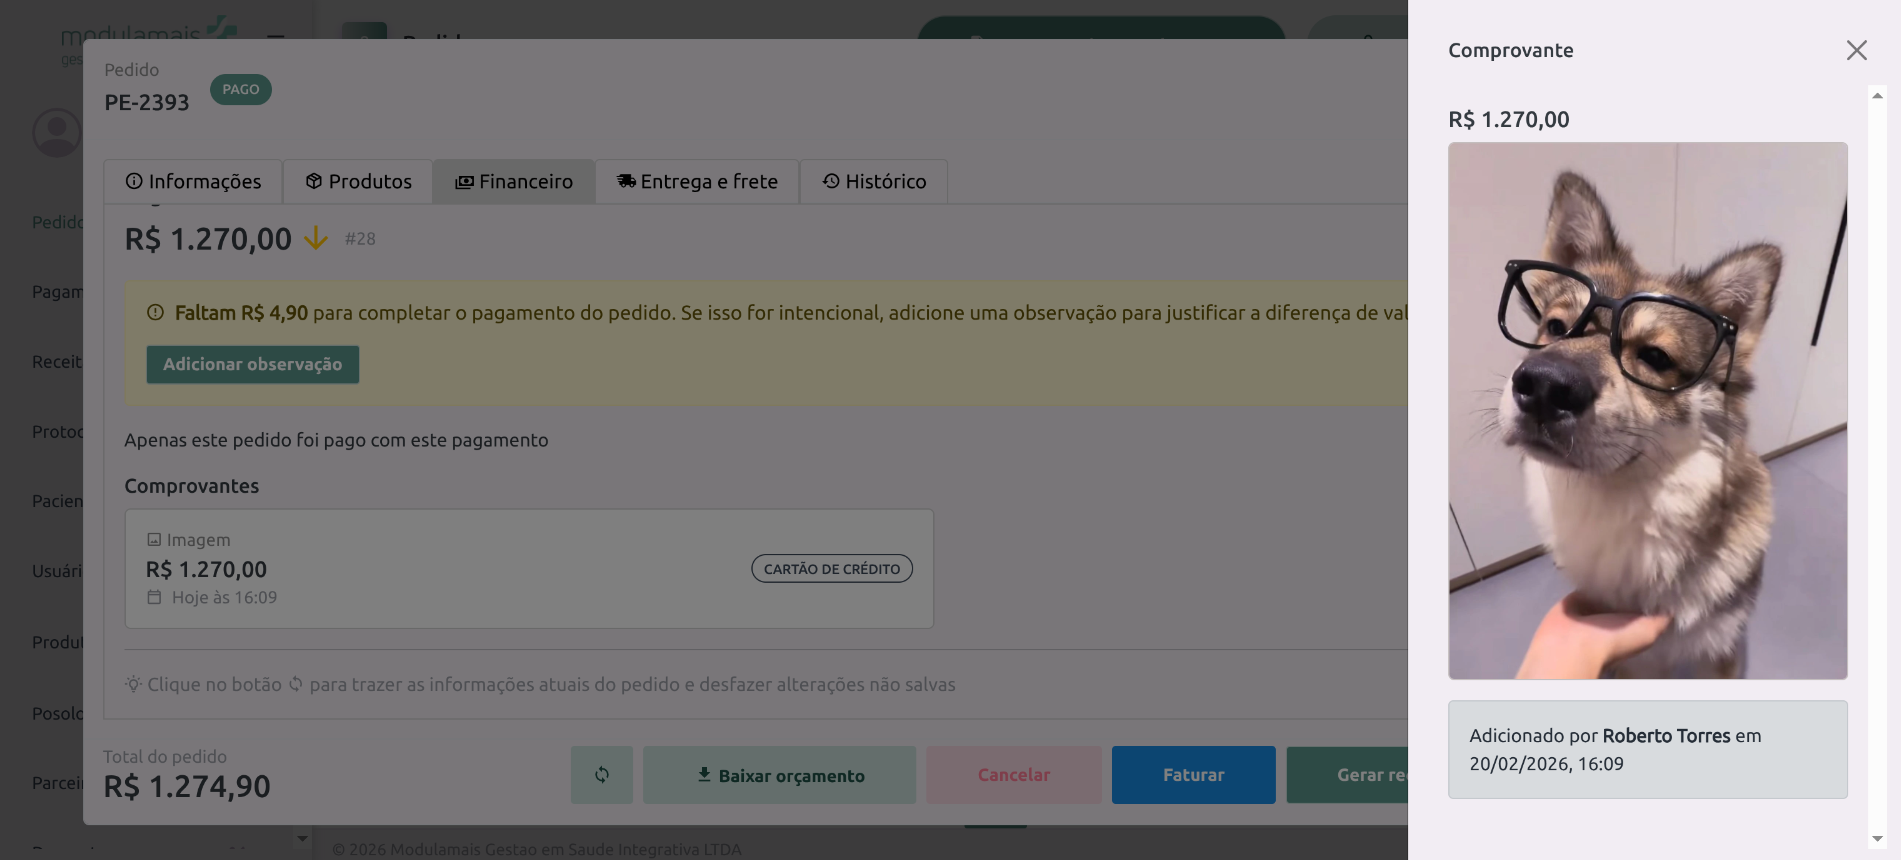1901x860 pixels.
Task: Click the Cancelar button
Action: click(1014, 775)
